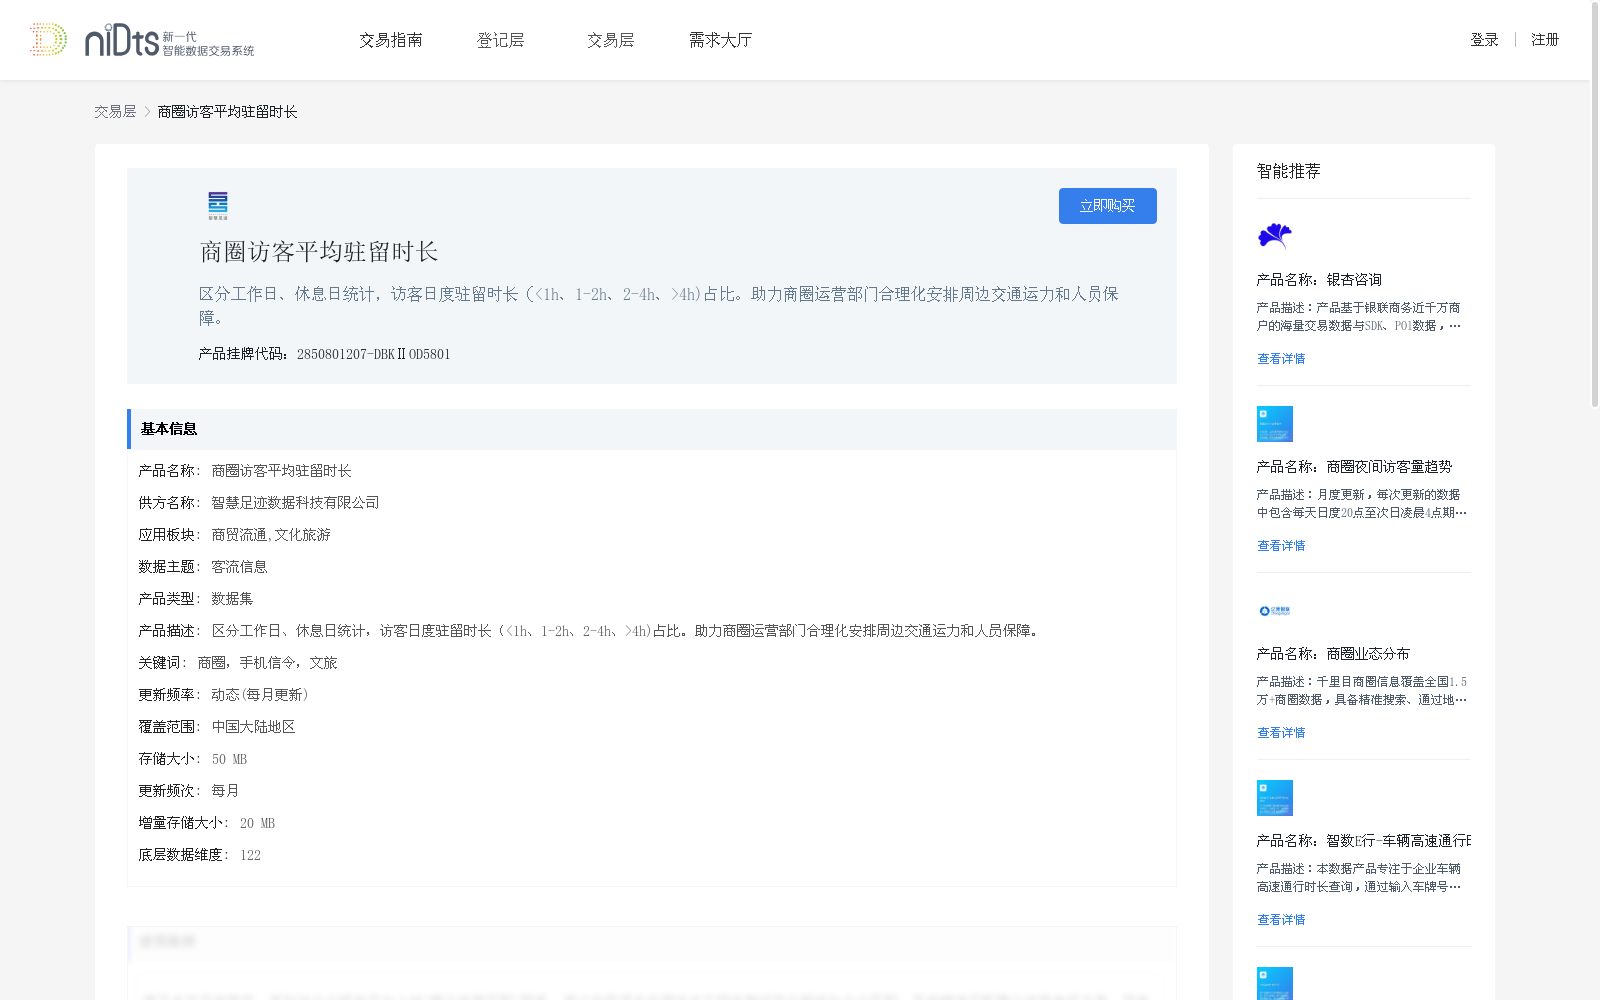Click product name 智数E行-车辆高速通行

(1398, 841)
